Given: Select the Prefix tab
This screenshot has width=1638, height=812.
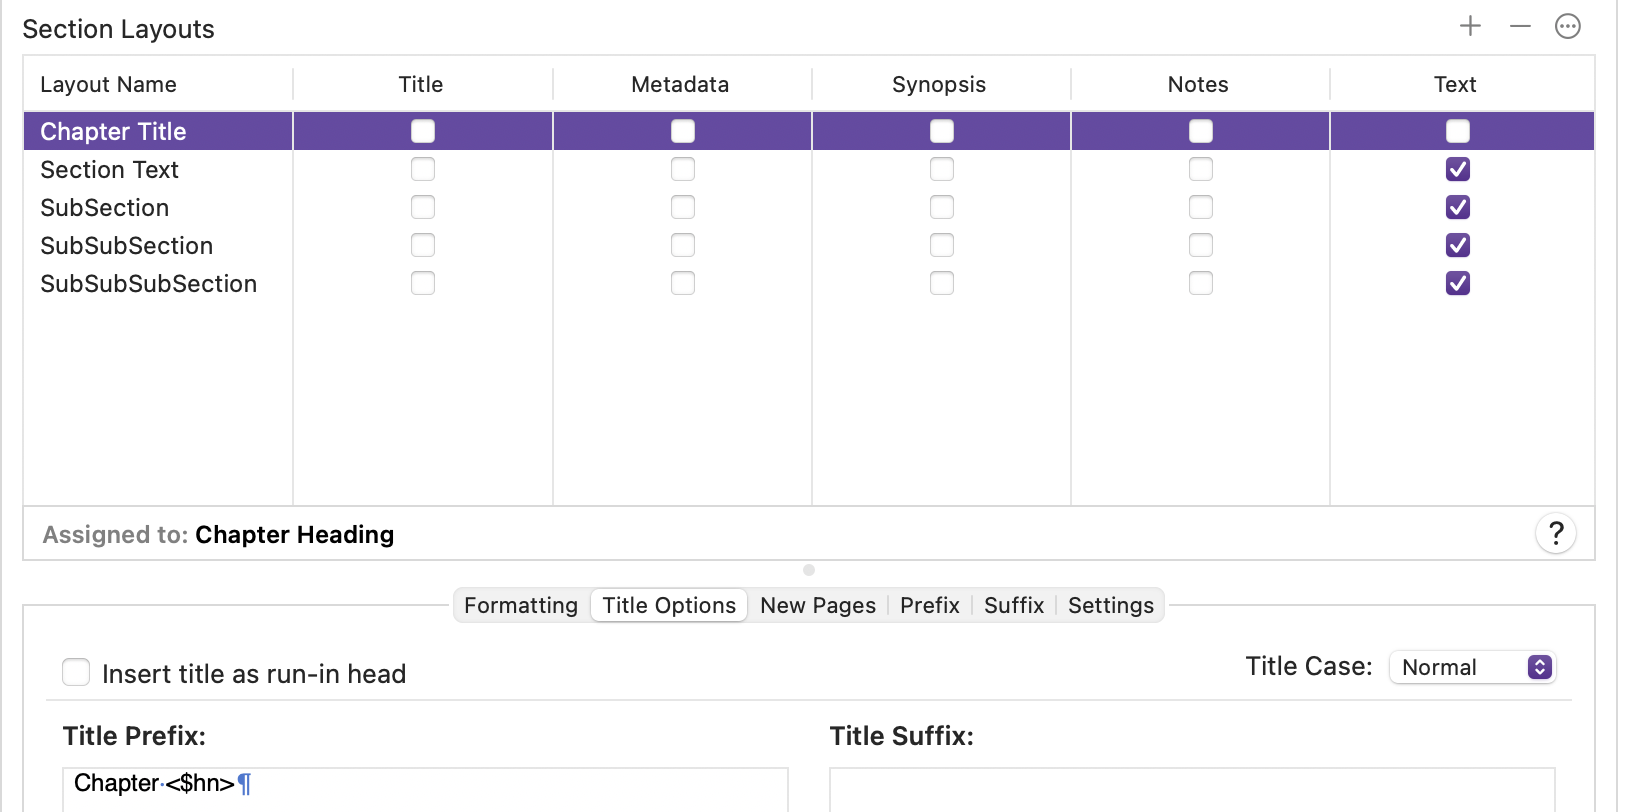Looking at the screenshot, I should [x=930, y=605].
